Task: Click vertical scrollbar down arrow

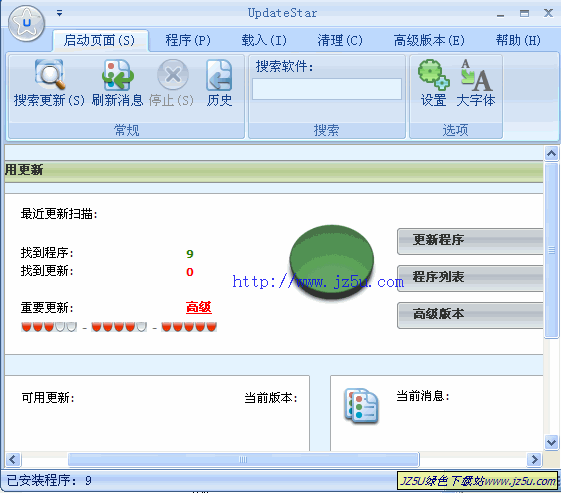Action: tap(551, 442)
